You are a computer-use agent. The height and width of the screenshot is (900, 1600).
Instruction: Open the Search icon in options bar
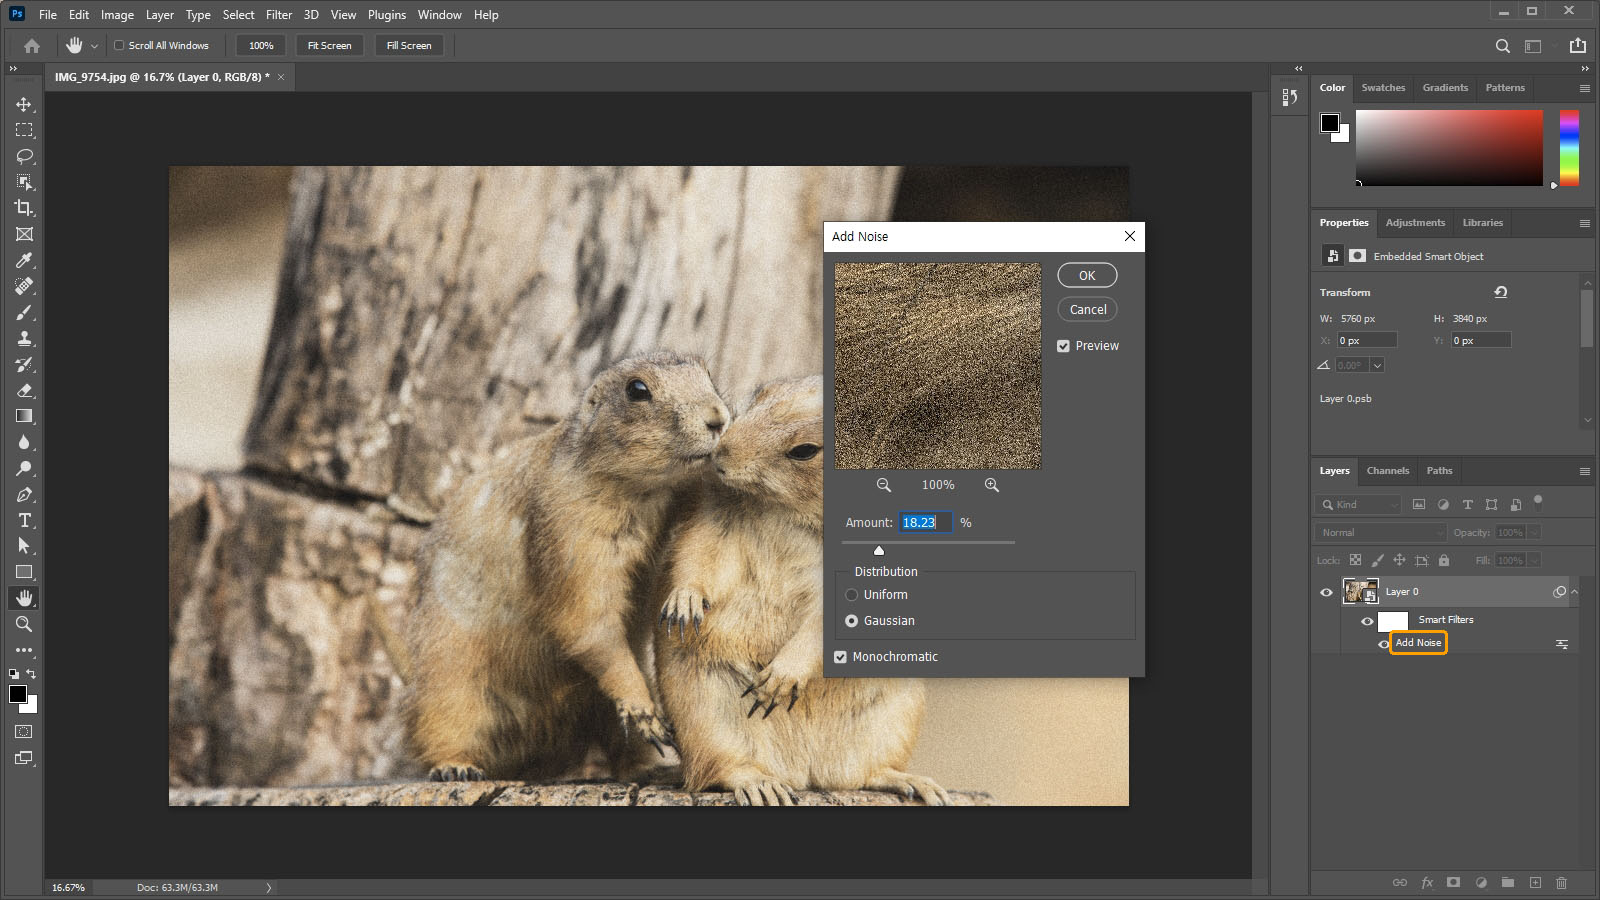pos(1502,46)
